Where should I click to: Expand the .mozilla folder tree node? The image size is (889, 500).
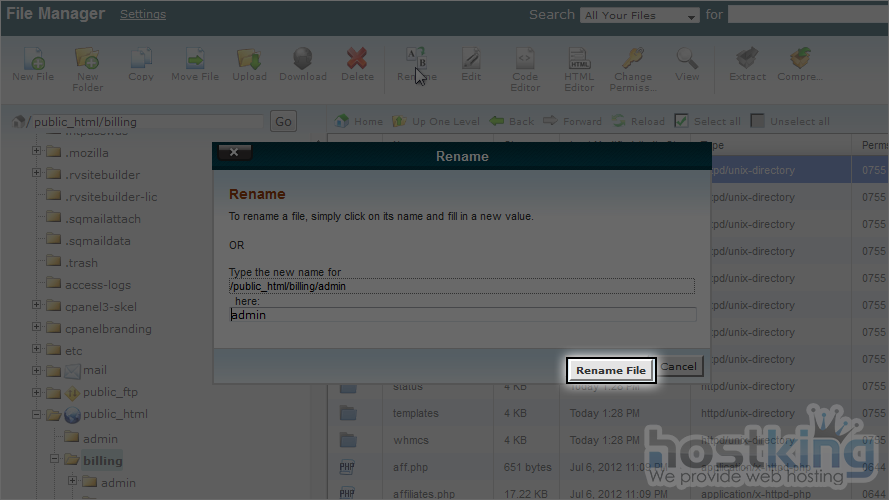[37, 152]
